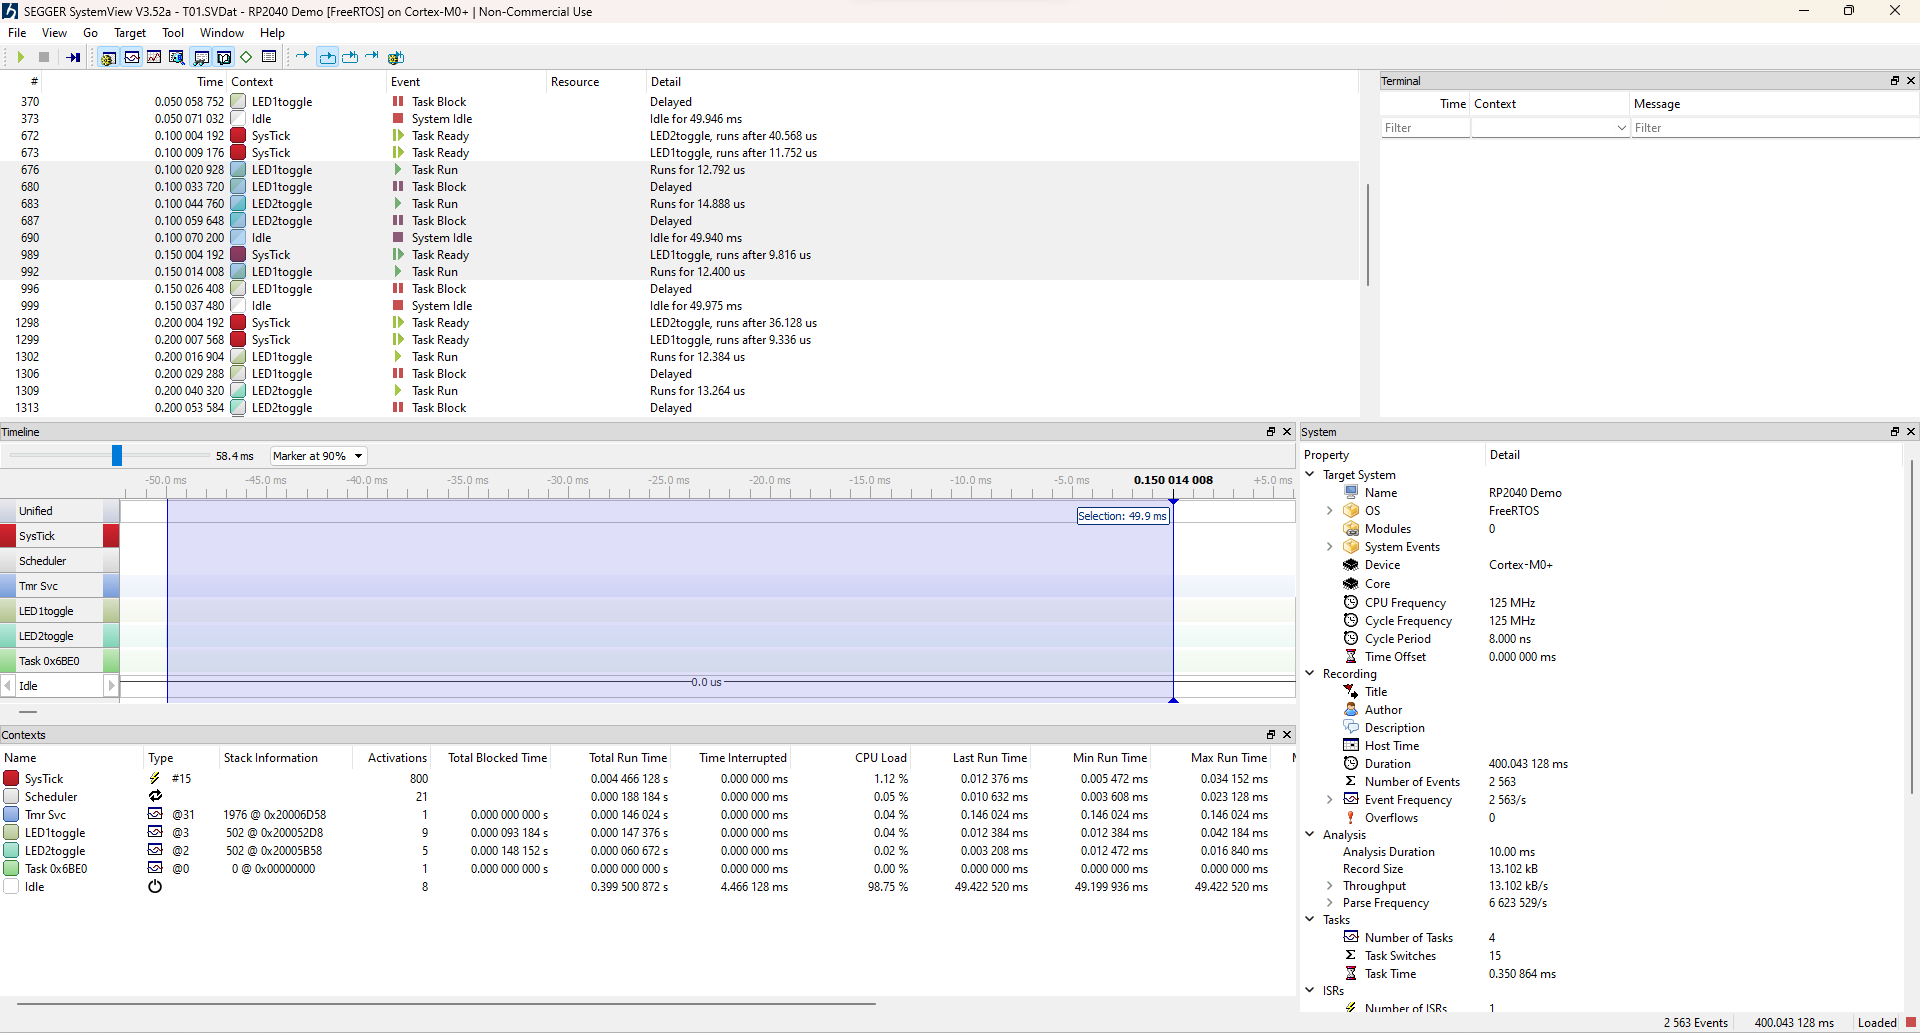The height and width of the screenshot is (1033, 1920).
Task: Click the red SysTick color swatch in Contexts
Action: click(11, 779)
